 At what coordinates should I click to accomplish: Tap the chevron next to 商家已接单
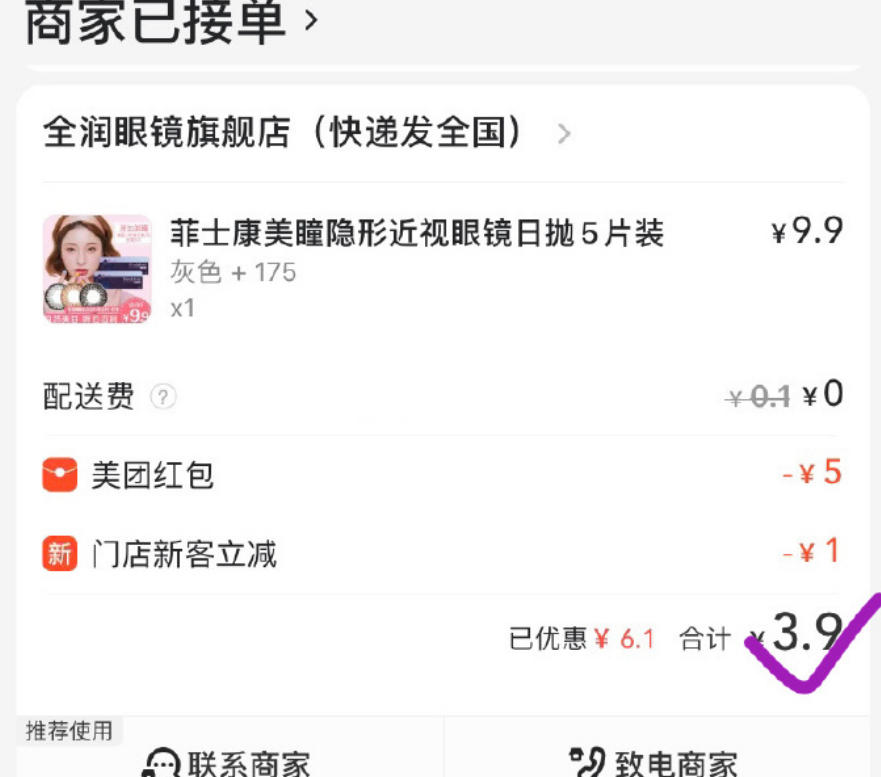[x=311, y=21]
